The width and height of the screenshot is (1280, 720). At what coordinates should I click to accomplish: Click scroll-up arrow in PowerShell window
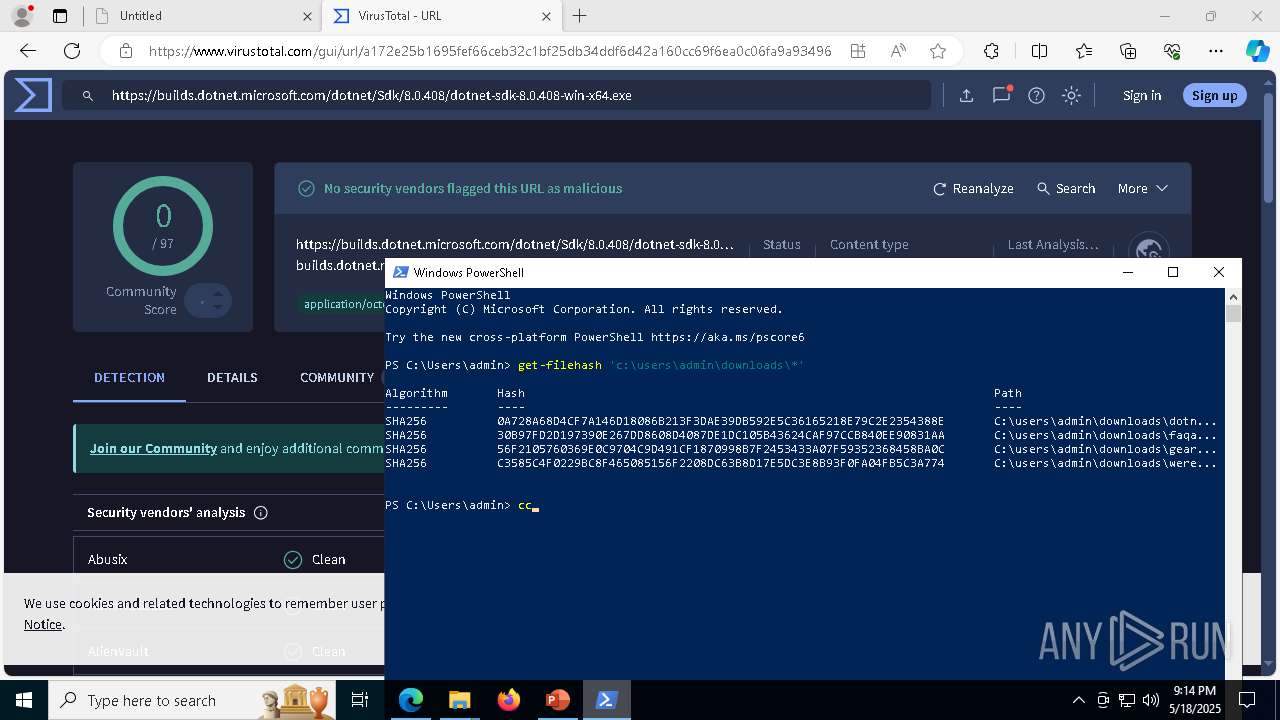point(1234,297)
